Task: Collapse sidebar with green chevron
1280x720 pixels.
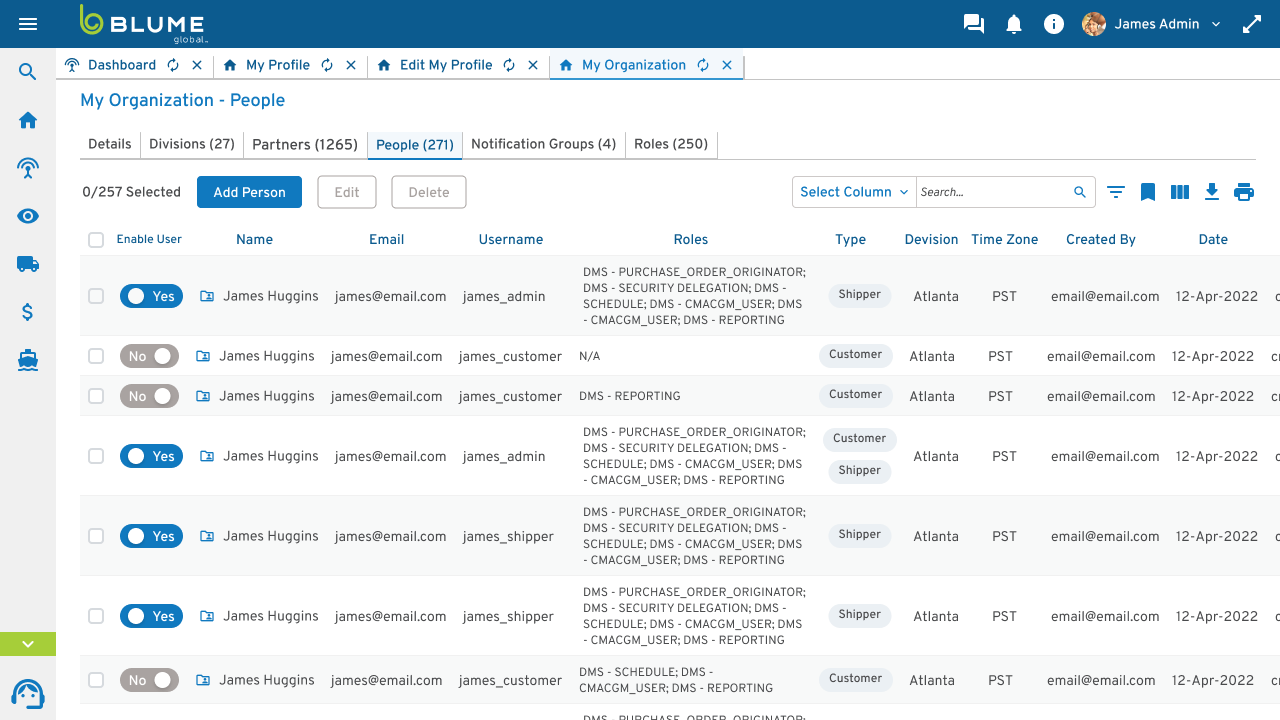Action: pyautogui.click(x=28, y=644)
